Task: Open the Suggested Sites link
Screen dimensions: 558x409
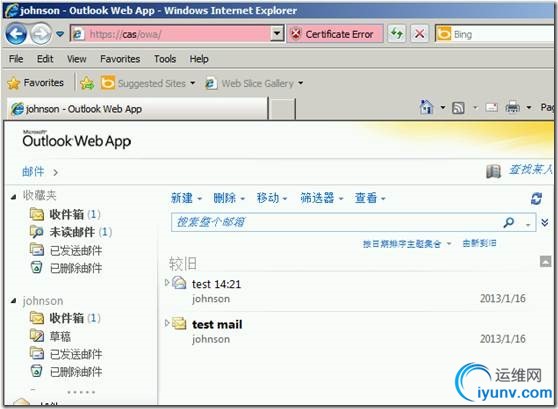Action: [148, 83]
